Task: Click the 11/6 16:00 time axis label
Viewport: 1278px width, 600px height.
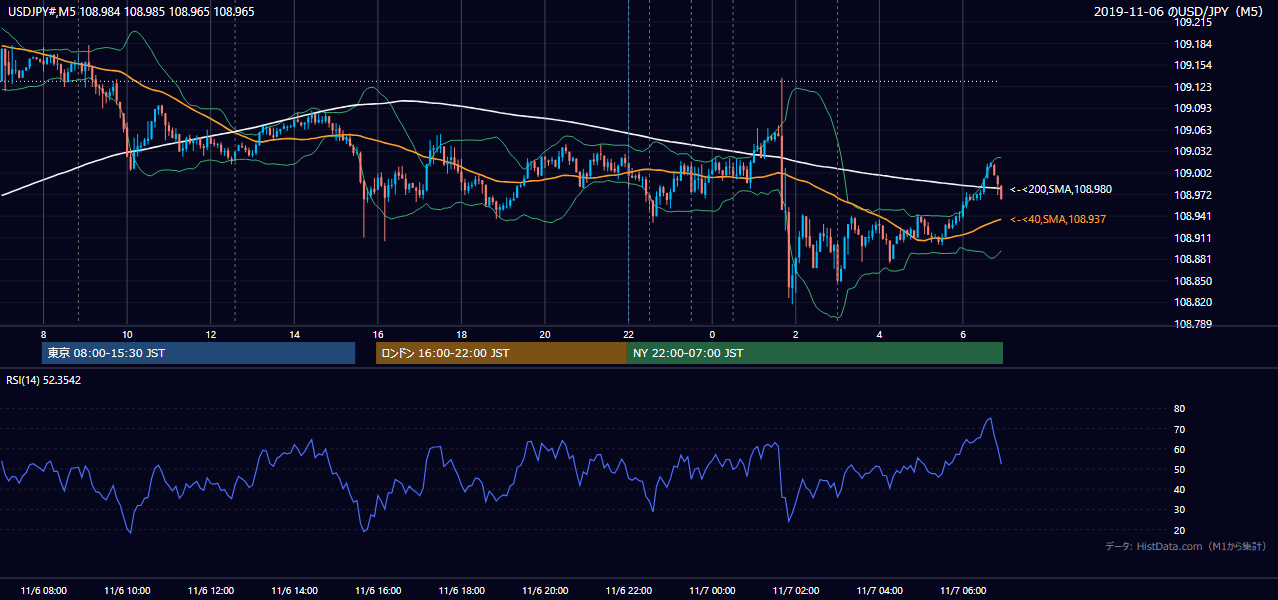Action: [378, 591]
